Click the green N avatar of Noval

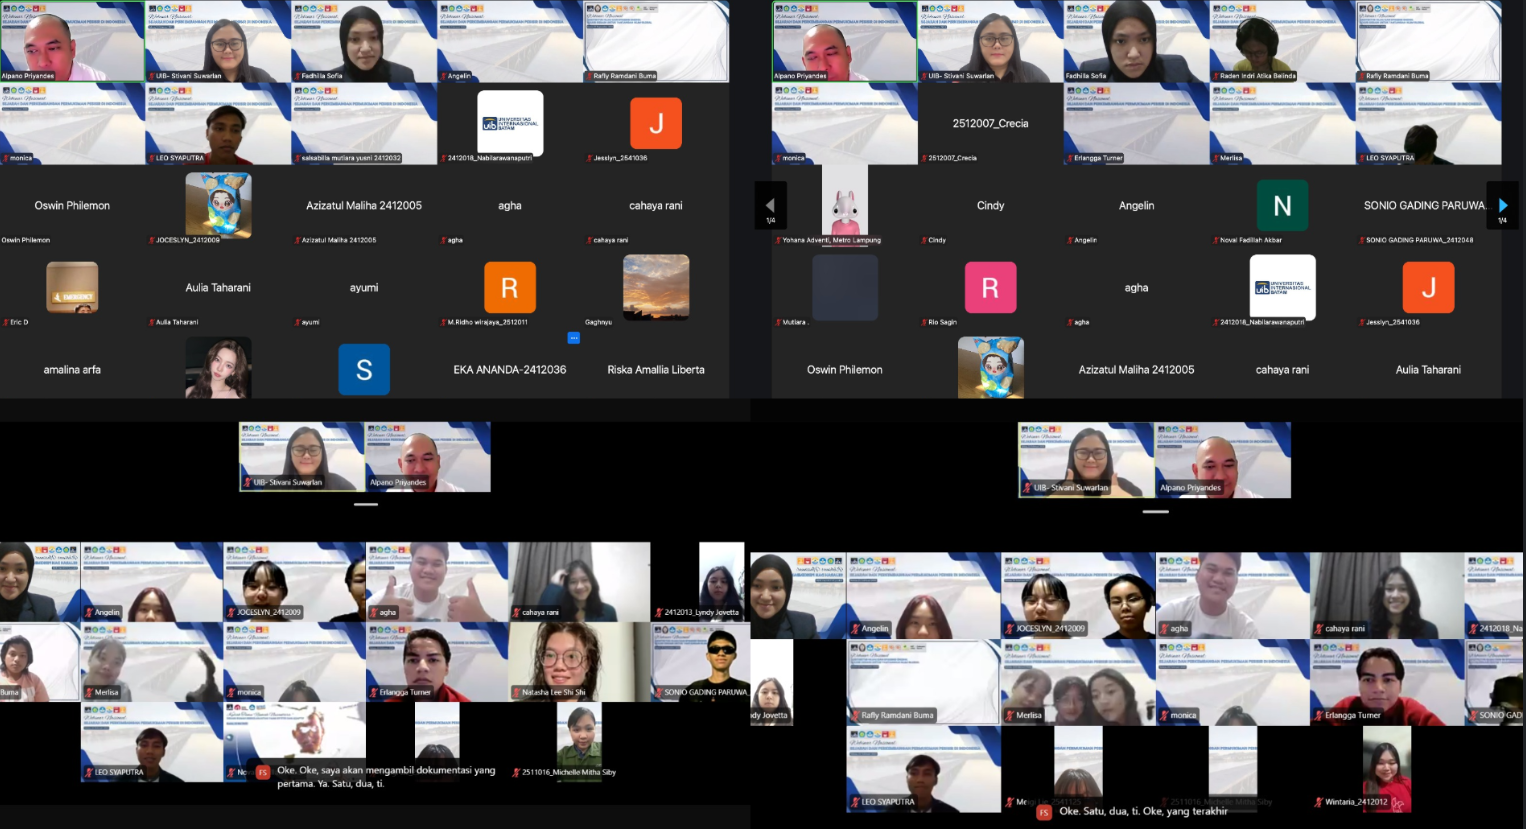pos(1282,205)
